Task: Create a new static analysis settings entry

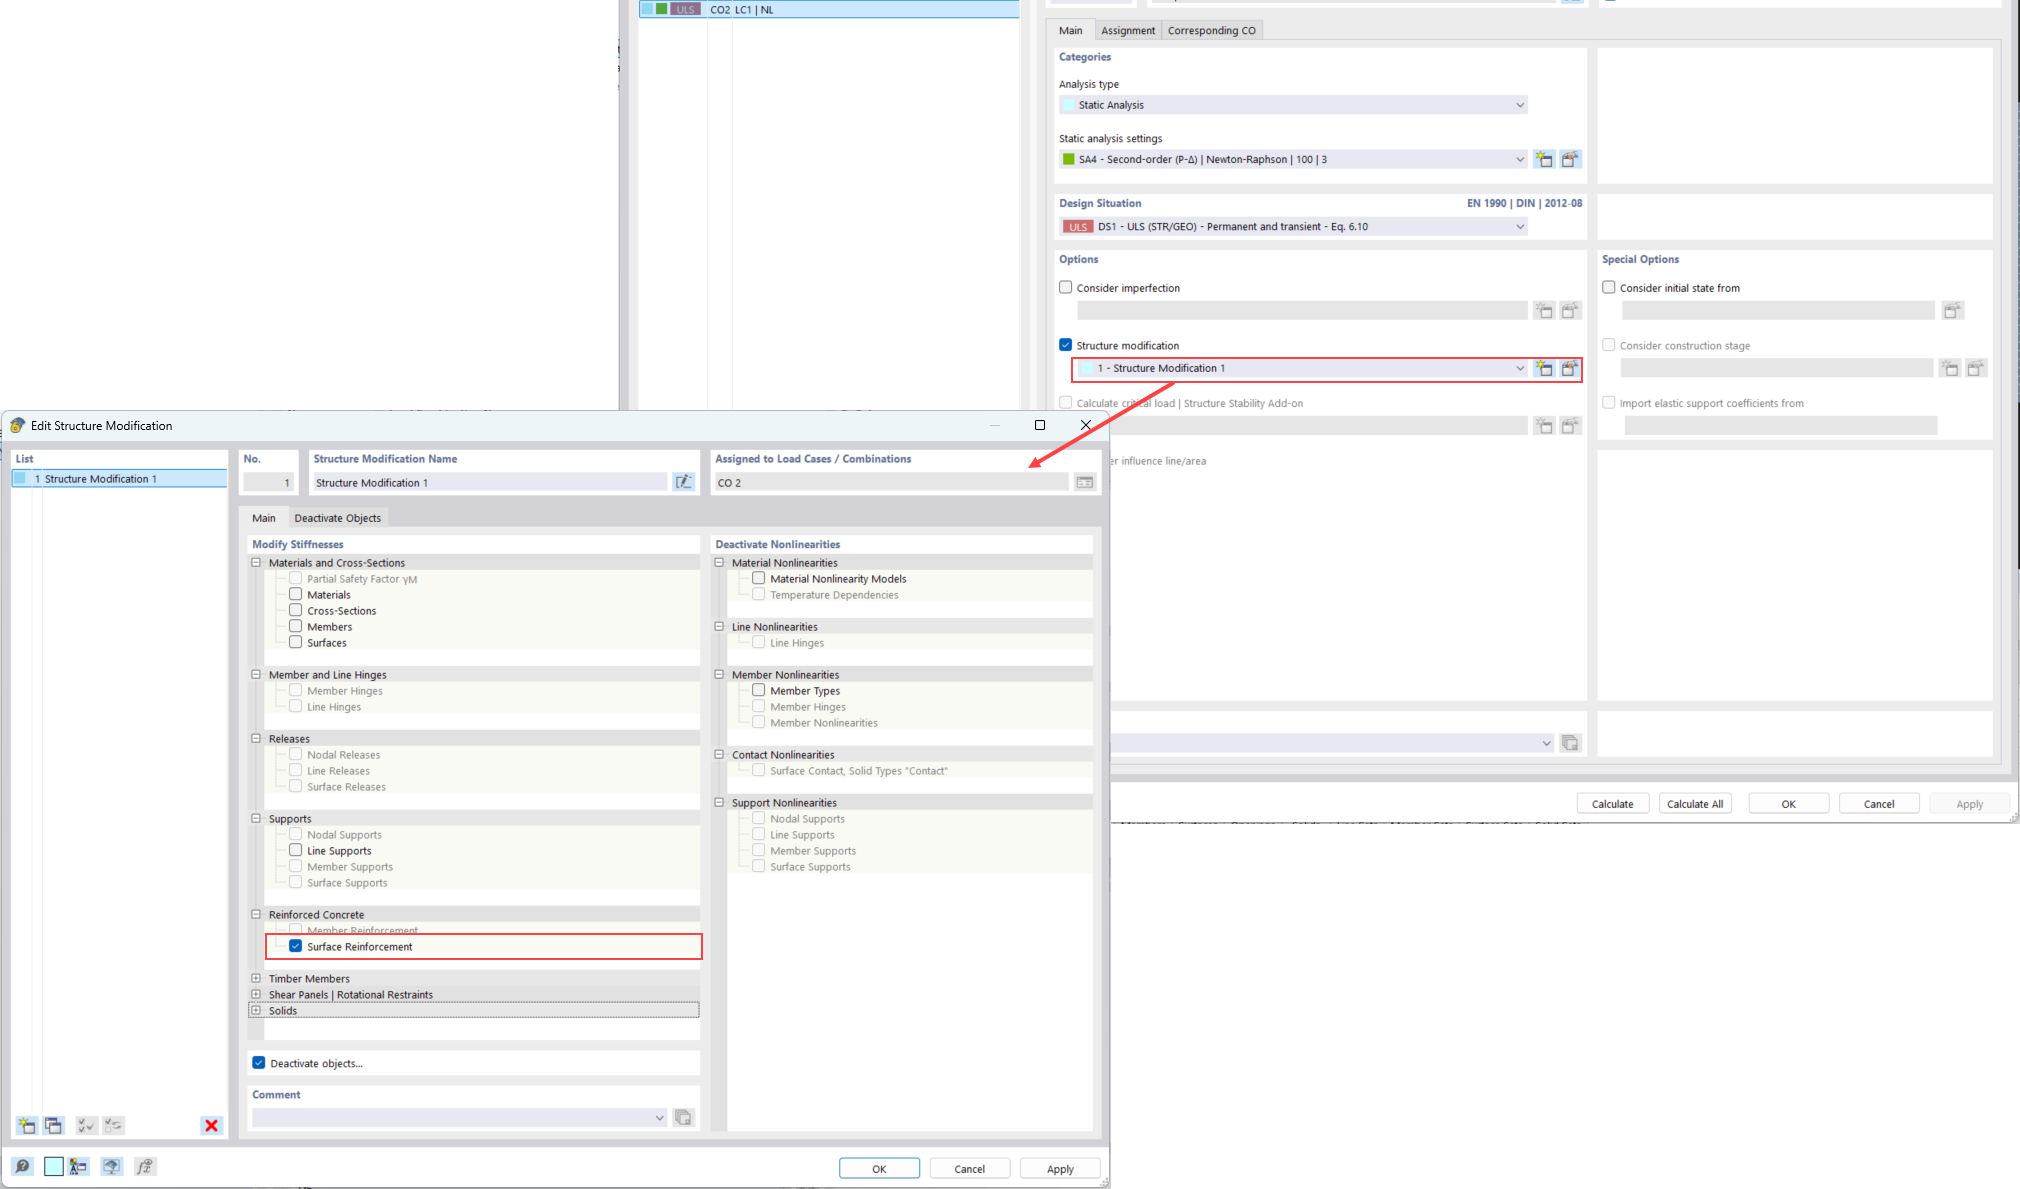Action: point(1545,159)
